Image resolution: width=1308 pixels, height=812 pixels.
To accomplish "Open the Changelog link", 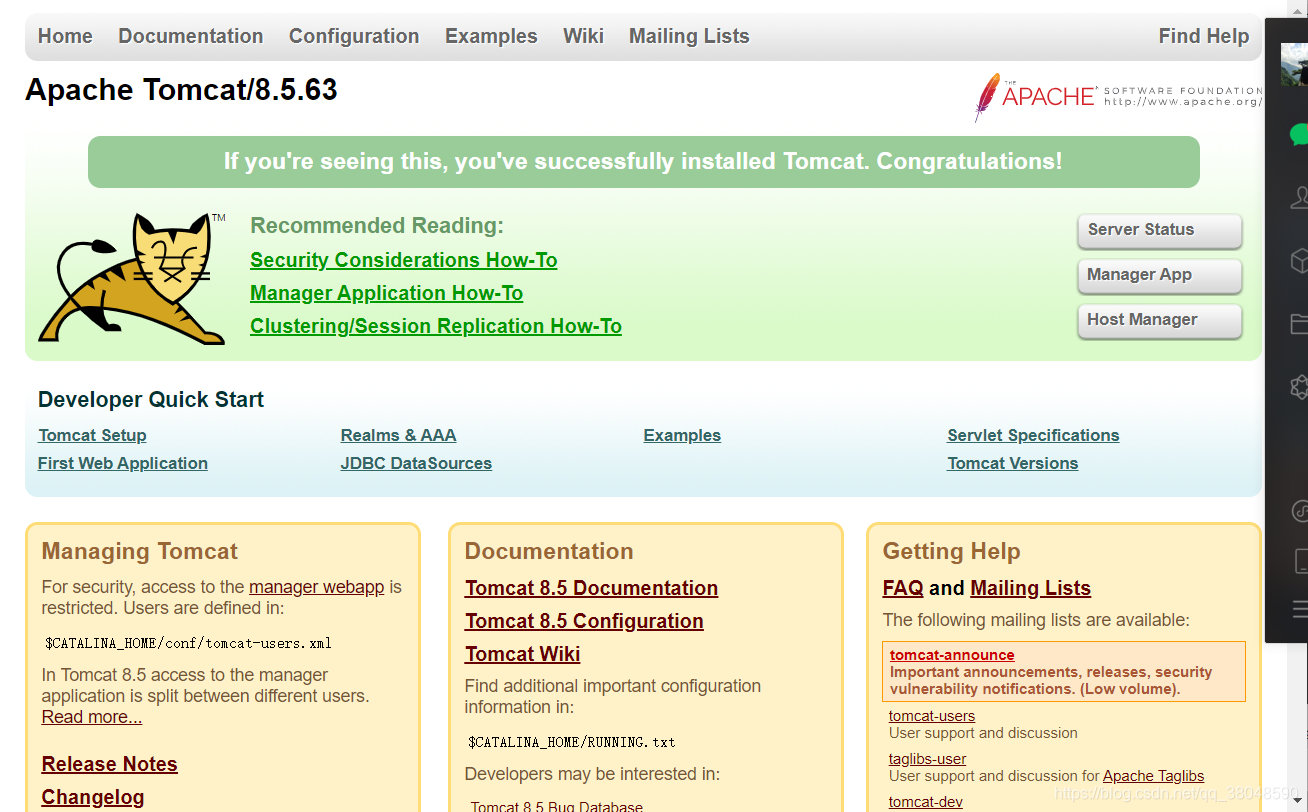I will point(93,797).
